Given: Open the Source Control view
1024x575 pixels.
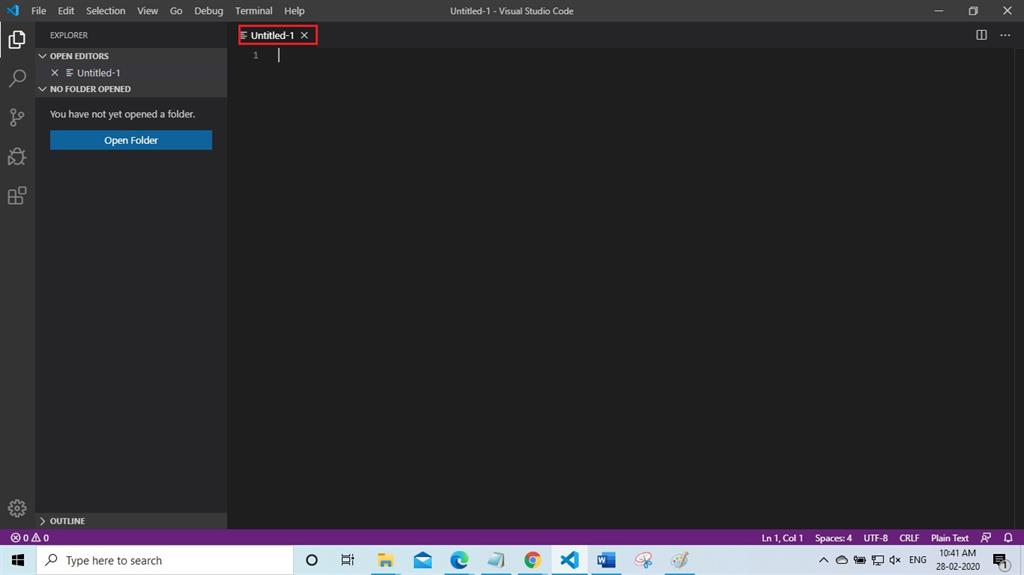Looking at the screenshot, I should 17,118.
